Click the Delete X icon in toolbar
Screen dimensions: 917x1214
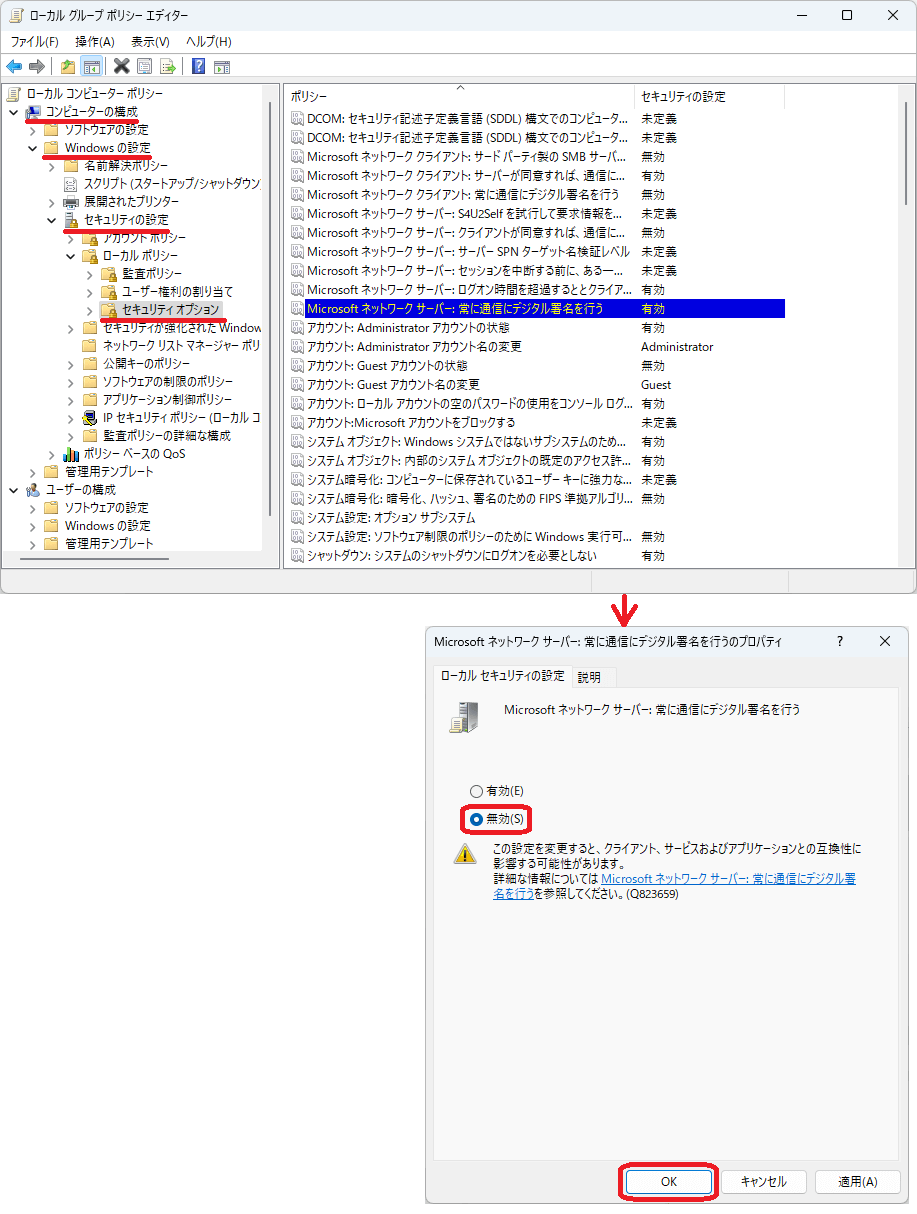click(x=122, y=67)
